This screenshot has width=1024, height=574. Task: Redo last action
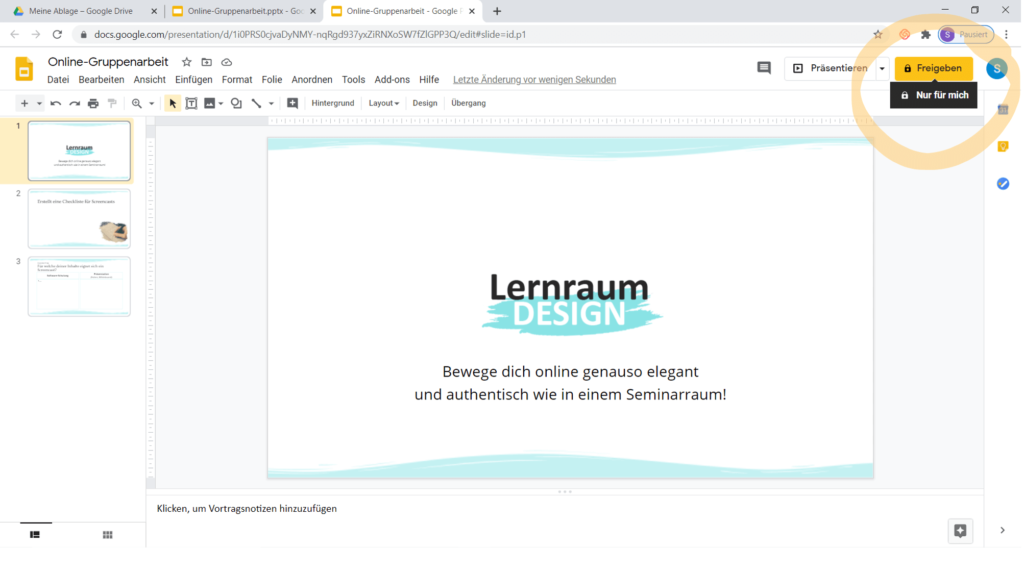click(74, 103)
